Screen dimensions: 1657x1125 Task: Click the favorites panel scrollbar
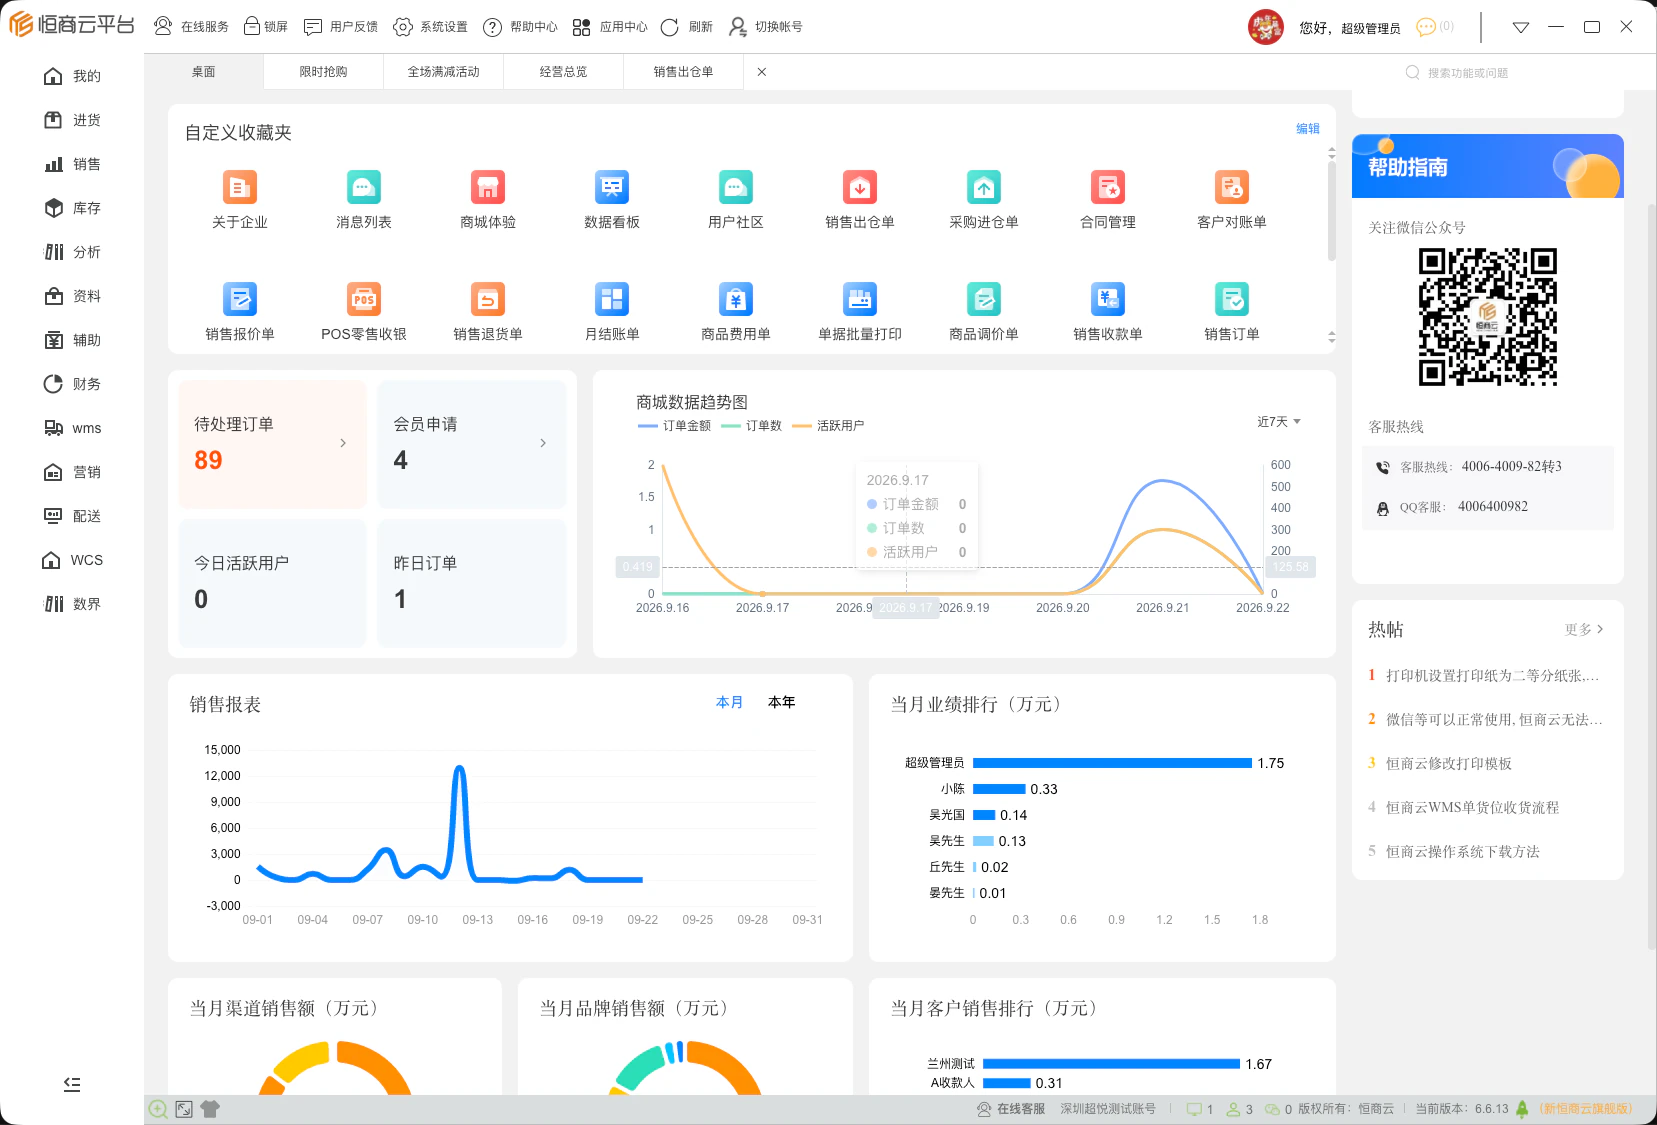tap(1331, 210)
